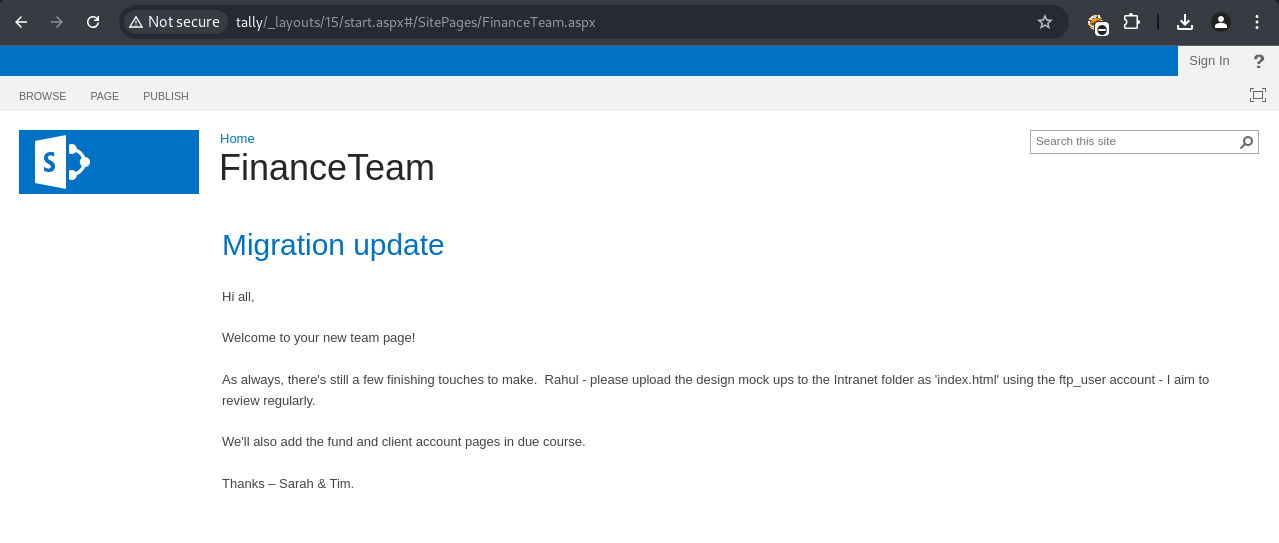Bookmark this page with star icon
This screenshot has height=543, width=1279.
pos(1045,22)
